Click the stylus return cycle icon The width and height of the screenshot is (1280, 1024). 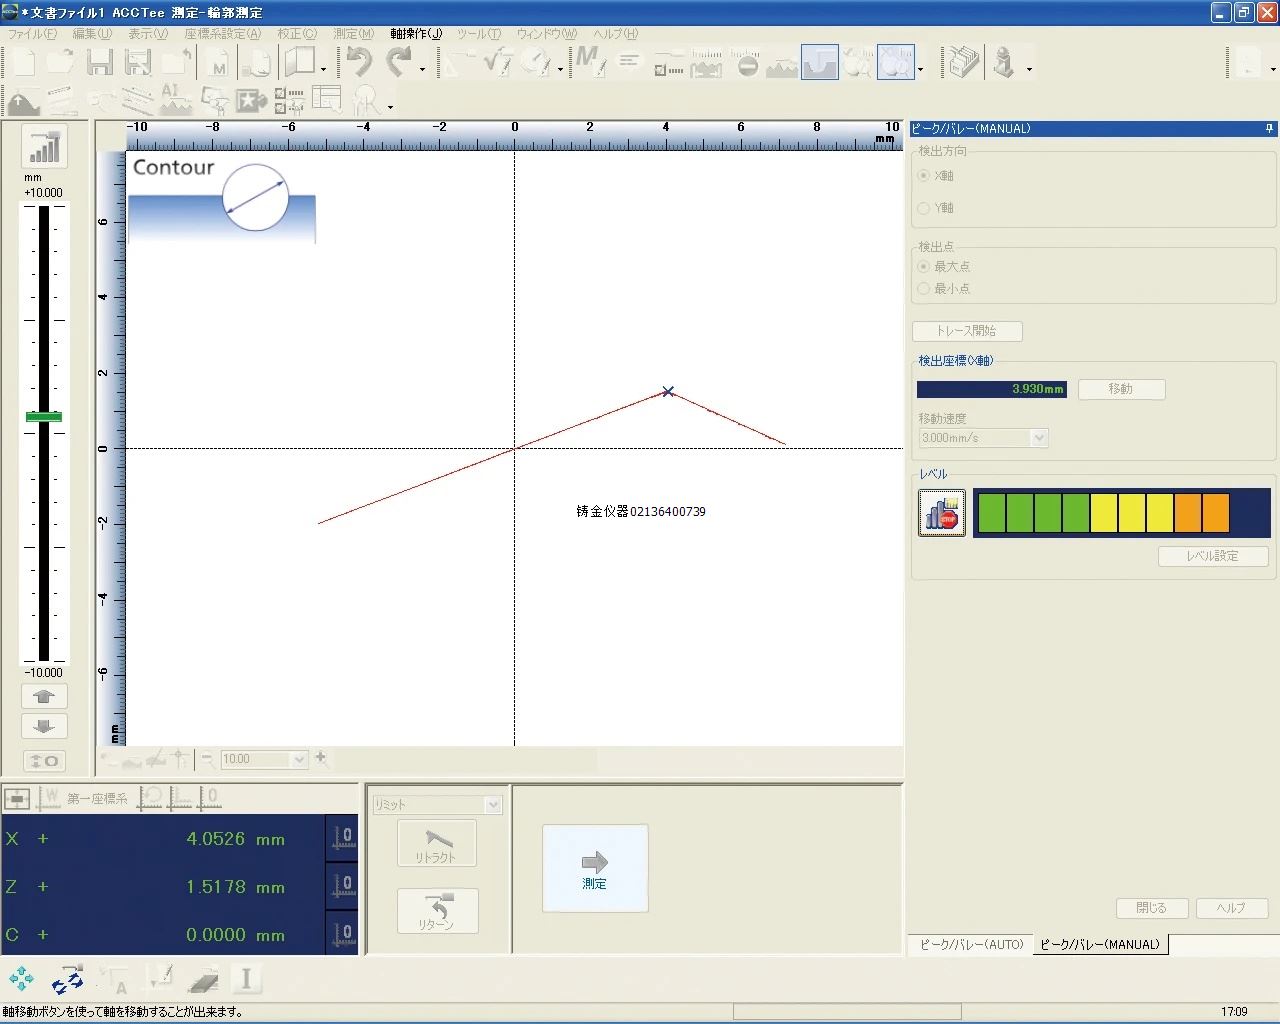67,979
